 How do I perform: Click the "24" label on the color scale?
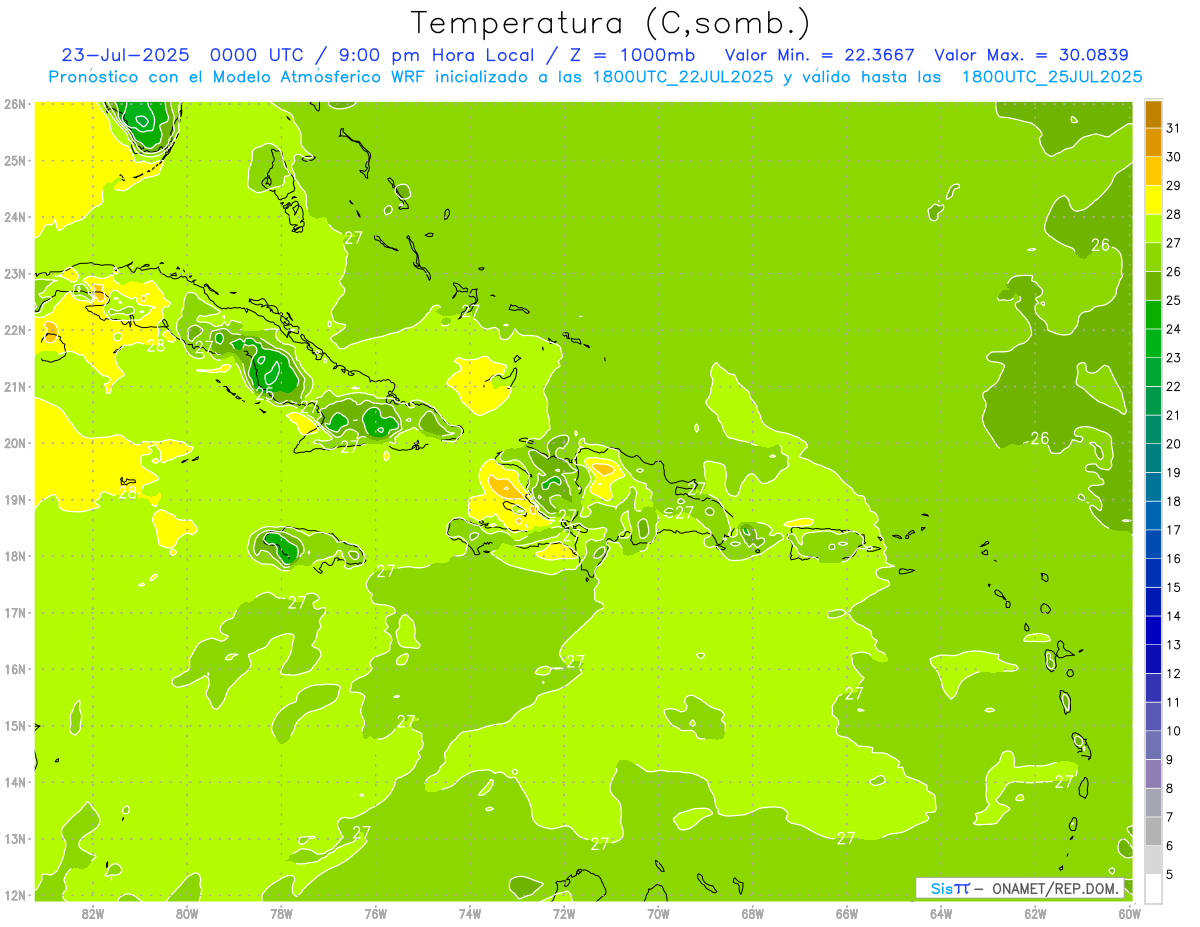point(1173,329)
